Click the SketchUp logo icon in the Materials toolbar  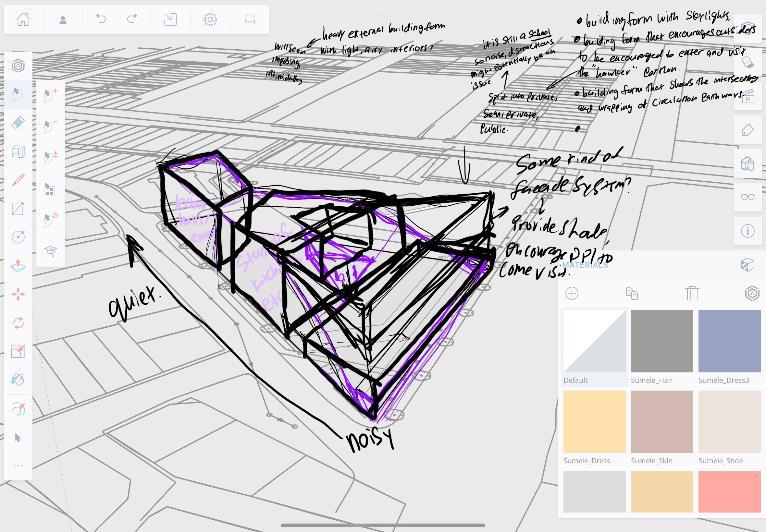[752, 293]
